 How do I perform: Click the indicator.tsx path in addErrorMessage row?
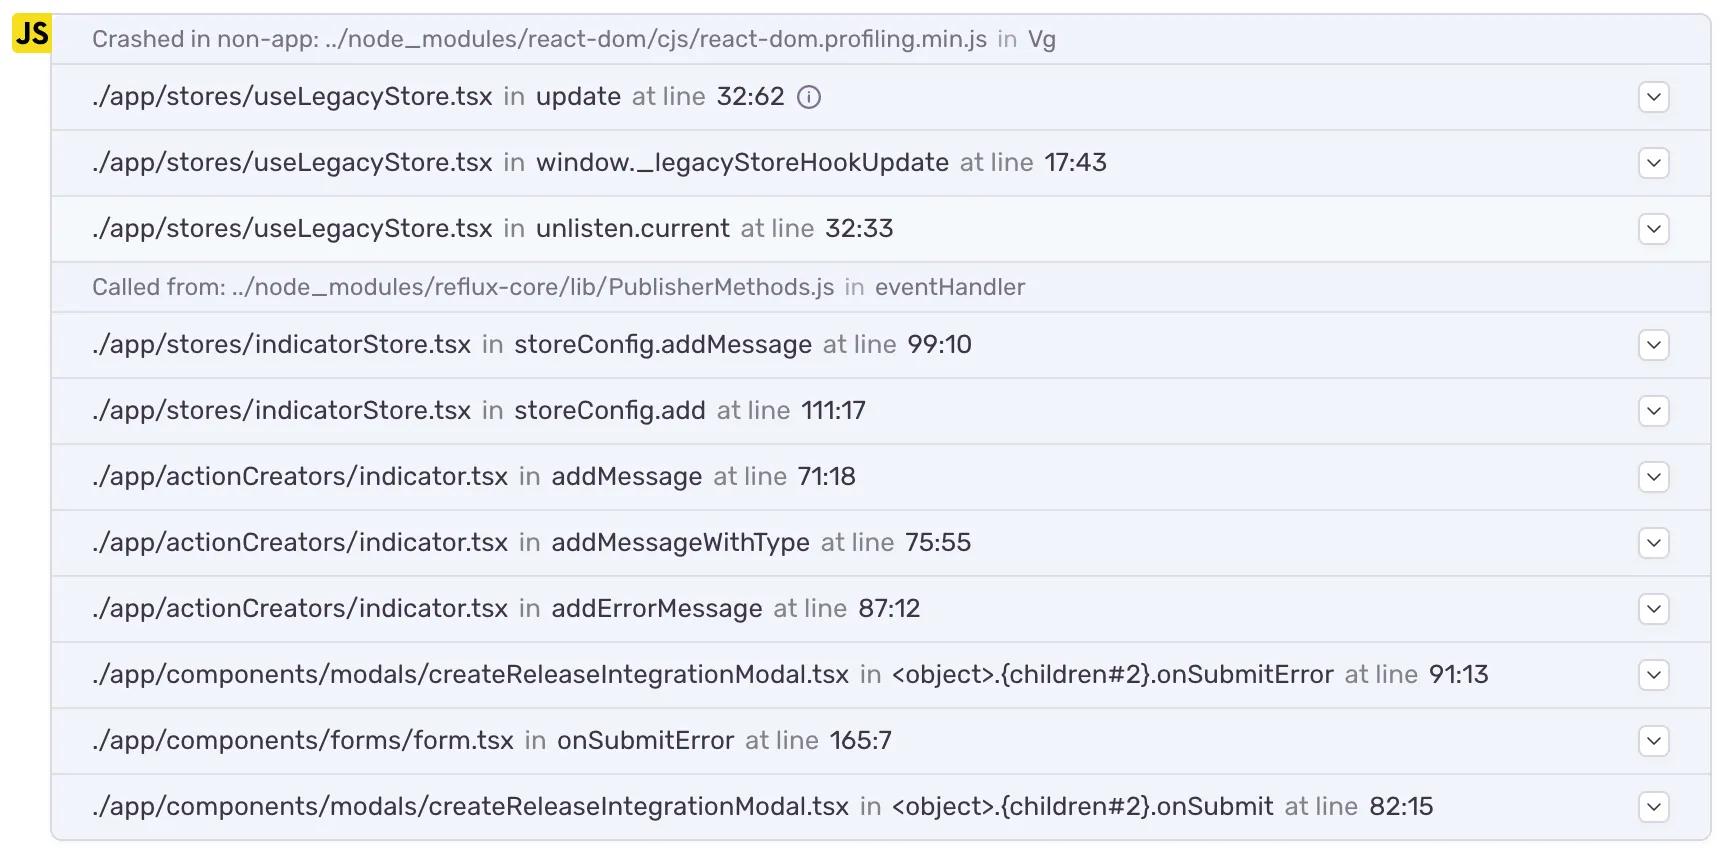tap(300, 609)
